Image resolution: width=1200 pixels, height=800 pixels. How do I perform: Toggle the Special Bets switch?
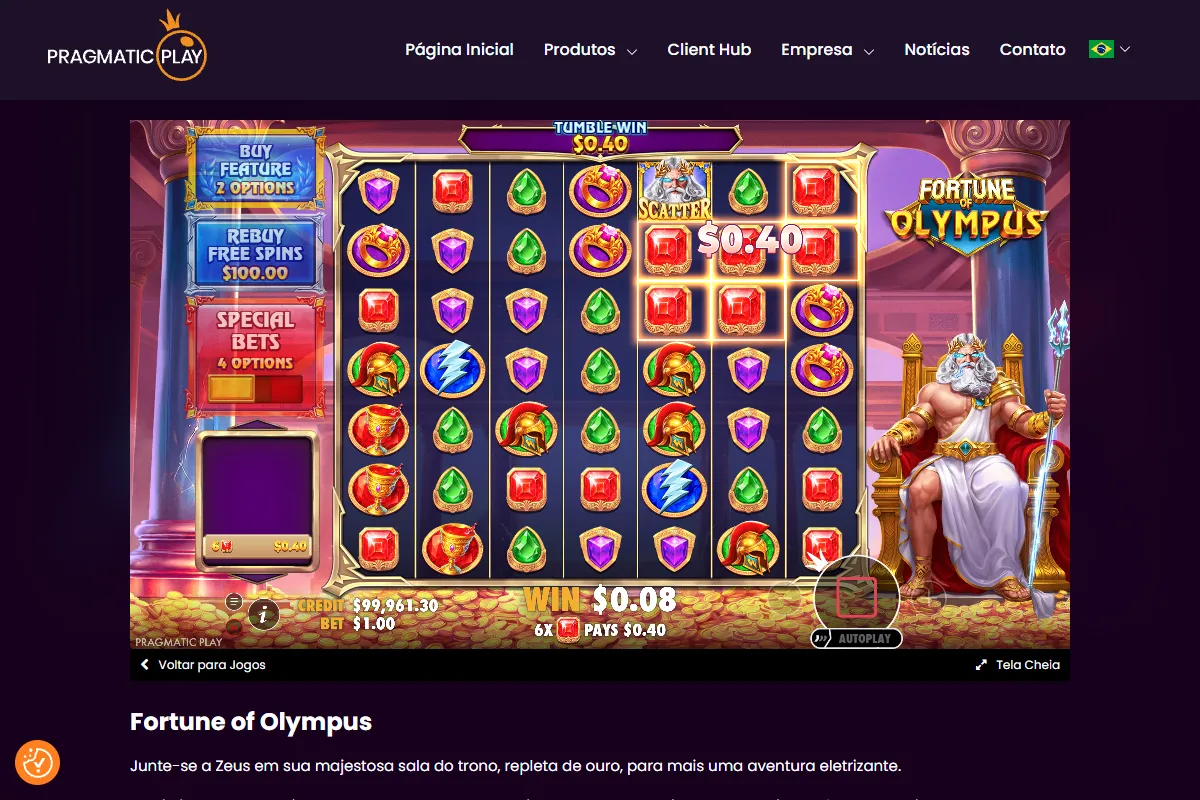255,388
